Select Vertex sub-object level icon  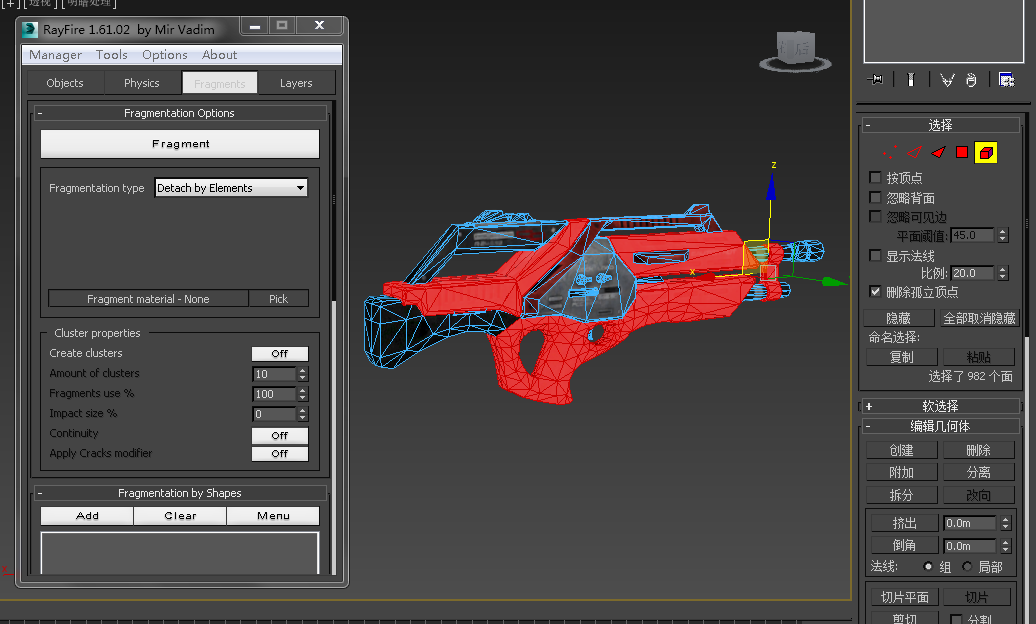(890, 153)
